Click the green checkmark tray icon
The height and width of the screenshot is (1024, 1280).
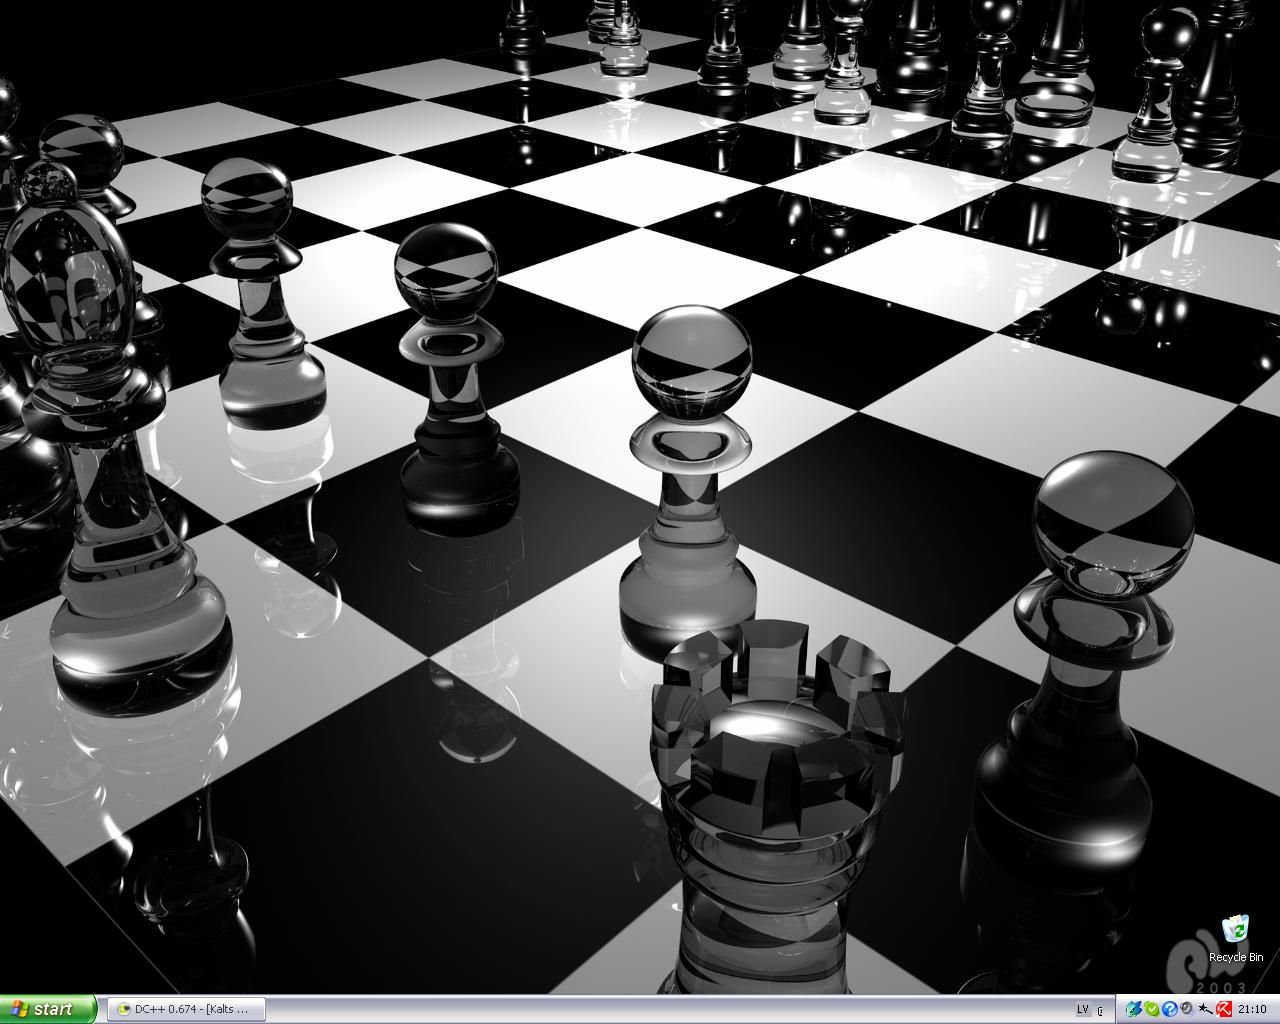[1152, 1009]
